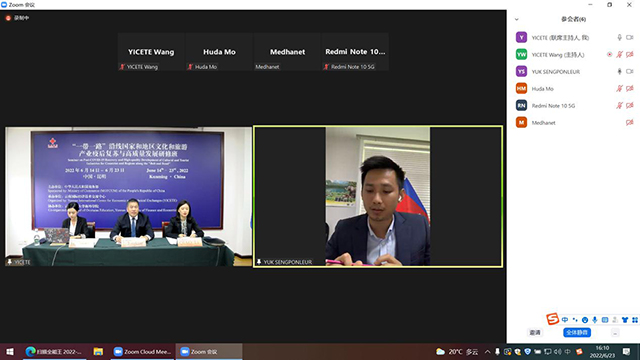Viewport: 640px width, 360px height.
Task: Click green YW avatar
Action: point(521,54)
